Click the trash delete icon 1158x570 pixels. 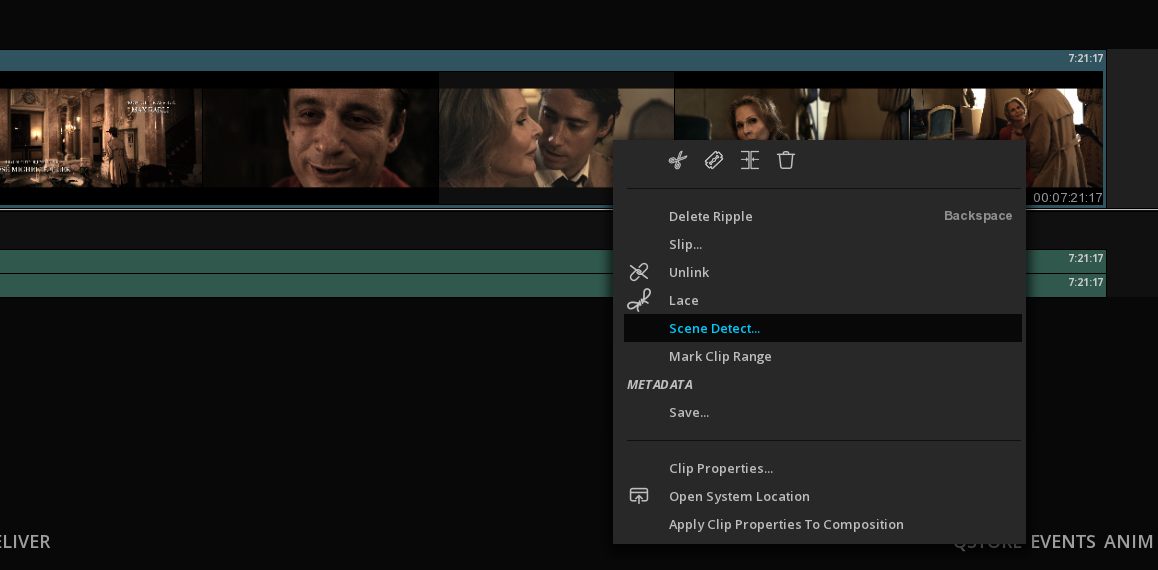click(786, 160)
